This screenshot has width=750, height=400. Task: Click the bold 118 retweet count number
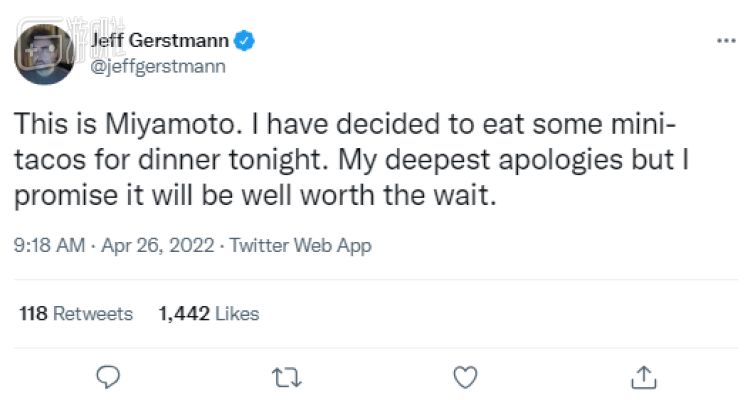[x=33, y=314]
